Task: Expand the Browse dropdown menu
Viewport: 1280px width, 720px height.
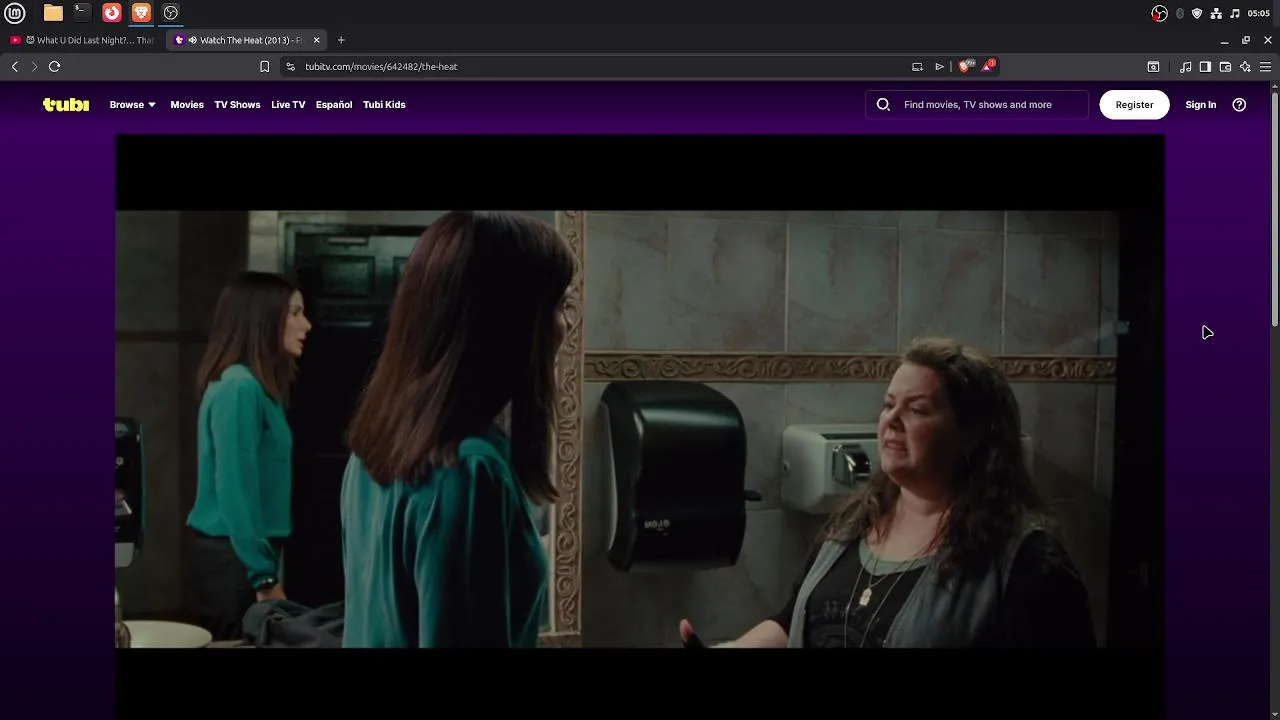Action: (132, 104)
